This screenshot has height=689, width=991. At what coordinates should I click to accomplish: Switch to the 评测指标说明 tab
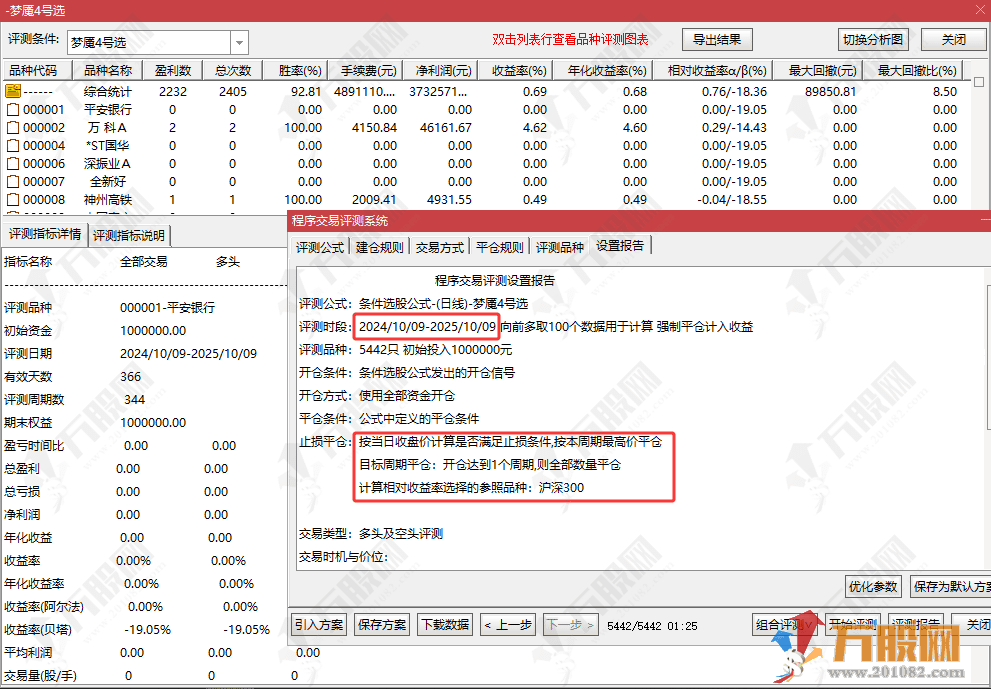(131, 236)
